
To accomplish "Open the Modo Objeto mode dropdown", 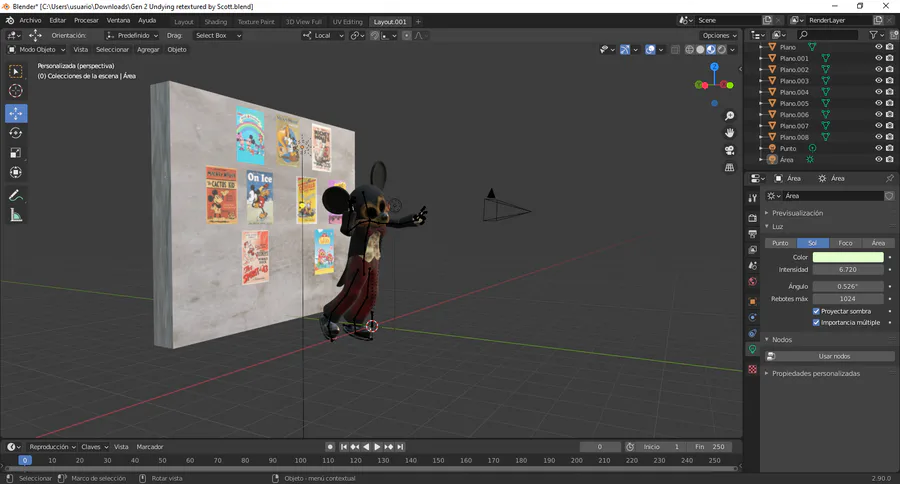I will coord(37,50).
